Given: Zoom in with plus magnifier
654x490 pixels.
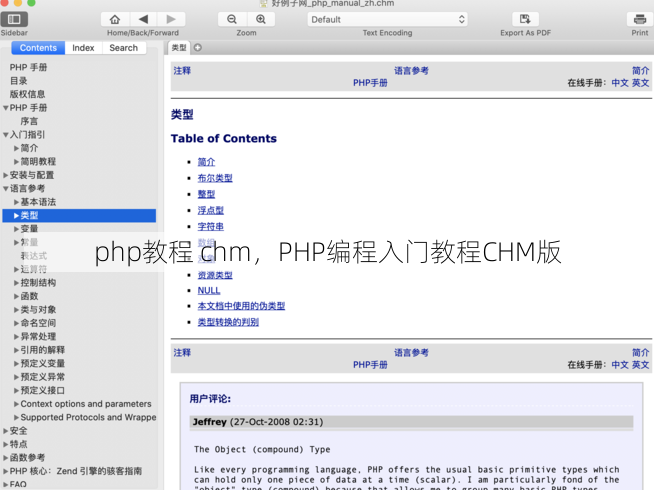Looking at the screenshot, I should pyautogui.click(x=261, y=19).
